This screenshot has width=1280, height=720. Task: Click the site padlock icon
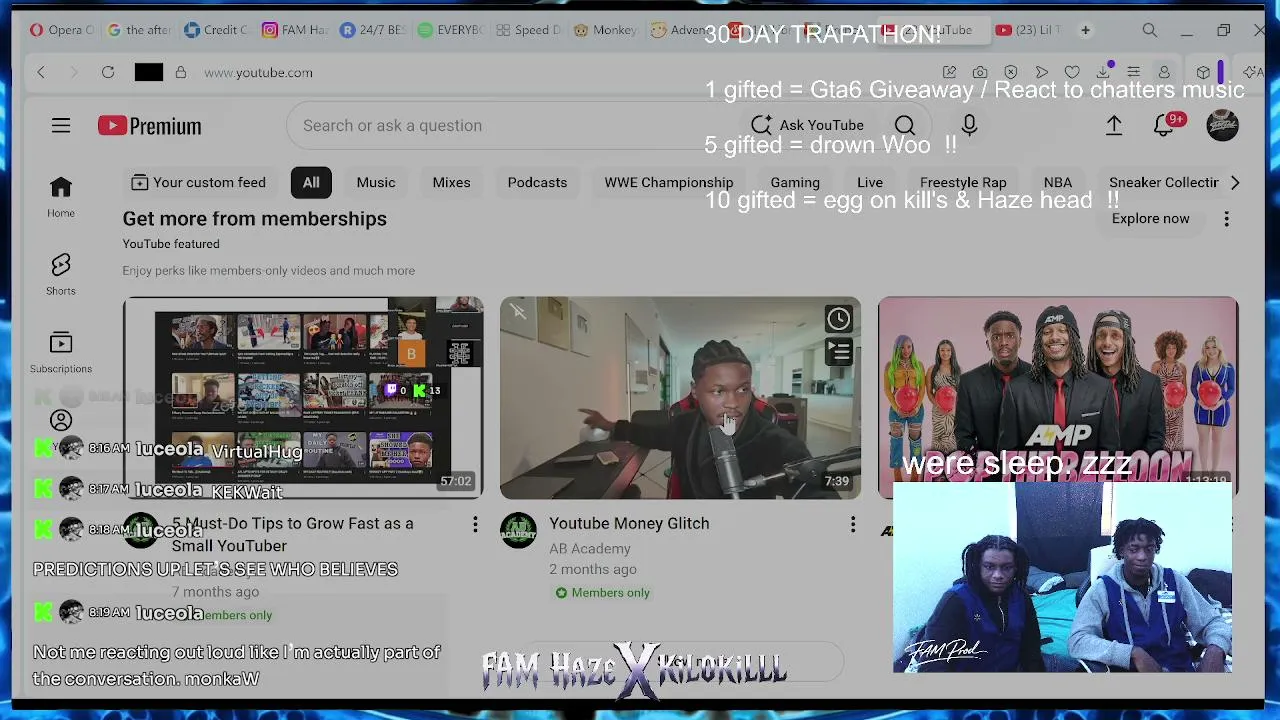click(x=181, y=72)
